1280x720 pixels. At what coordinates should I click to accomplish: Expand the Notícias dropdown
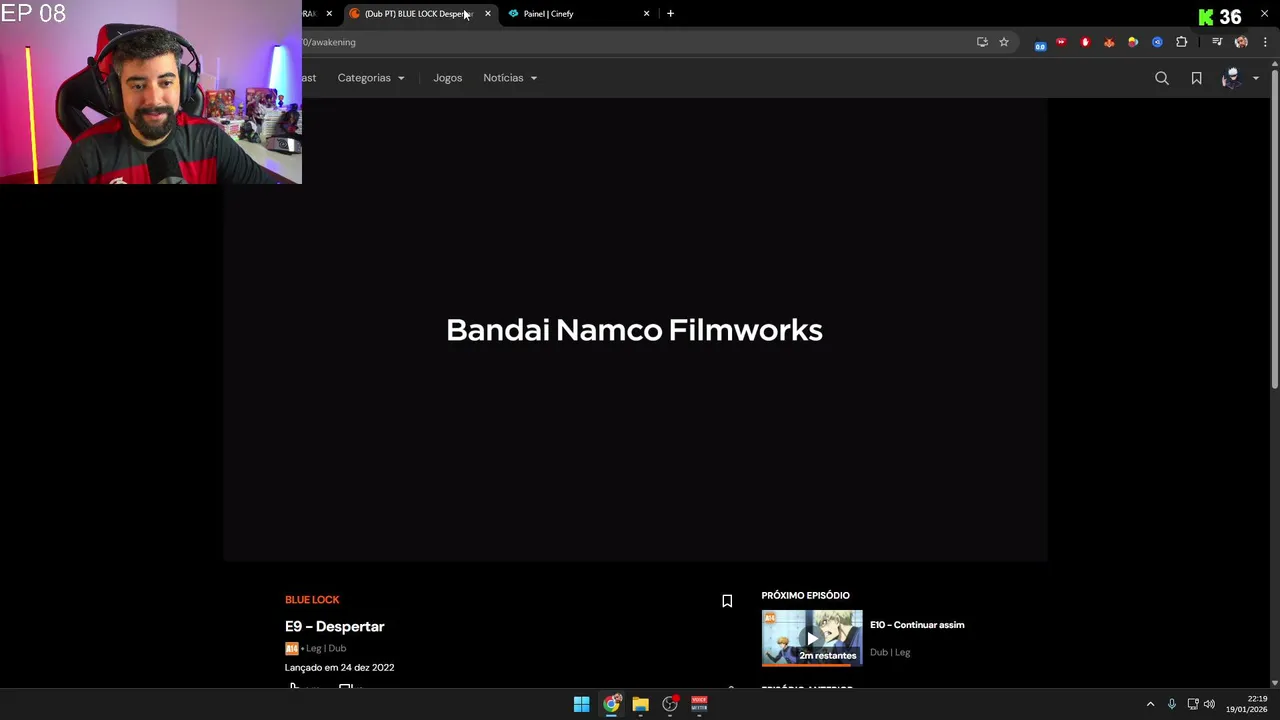click(x=510, y=78)
